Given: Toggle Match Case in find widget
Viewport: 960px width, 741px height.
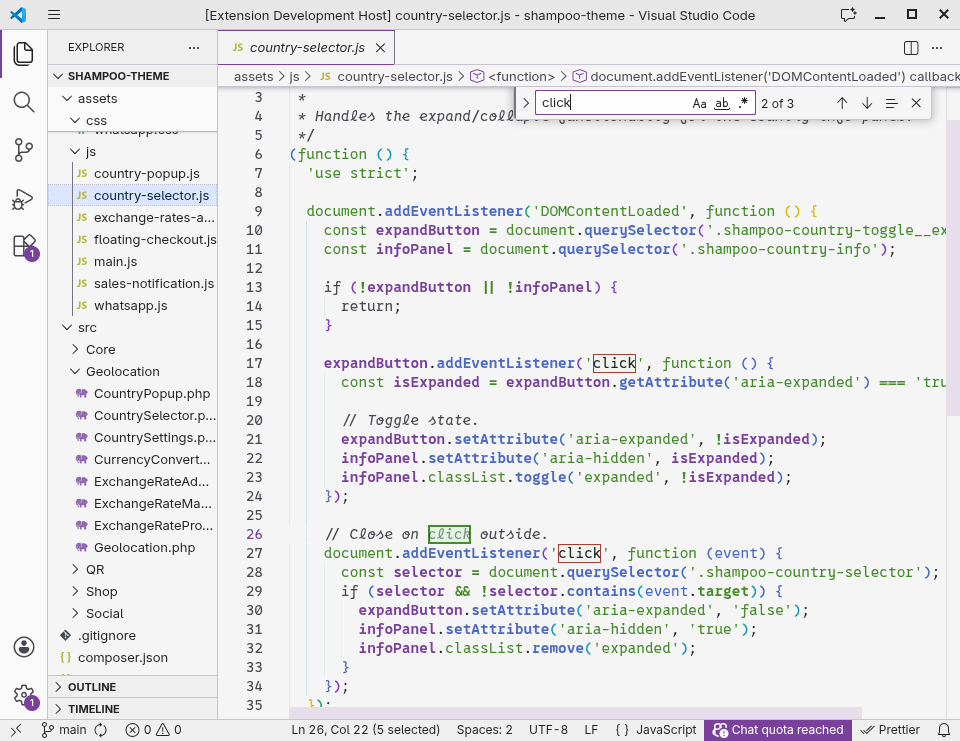Looking at the screenshot, I should click(699, 103).
